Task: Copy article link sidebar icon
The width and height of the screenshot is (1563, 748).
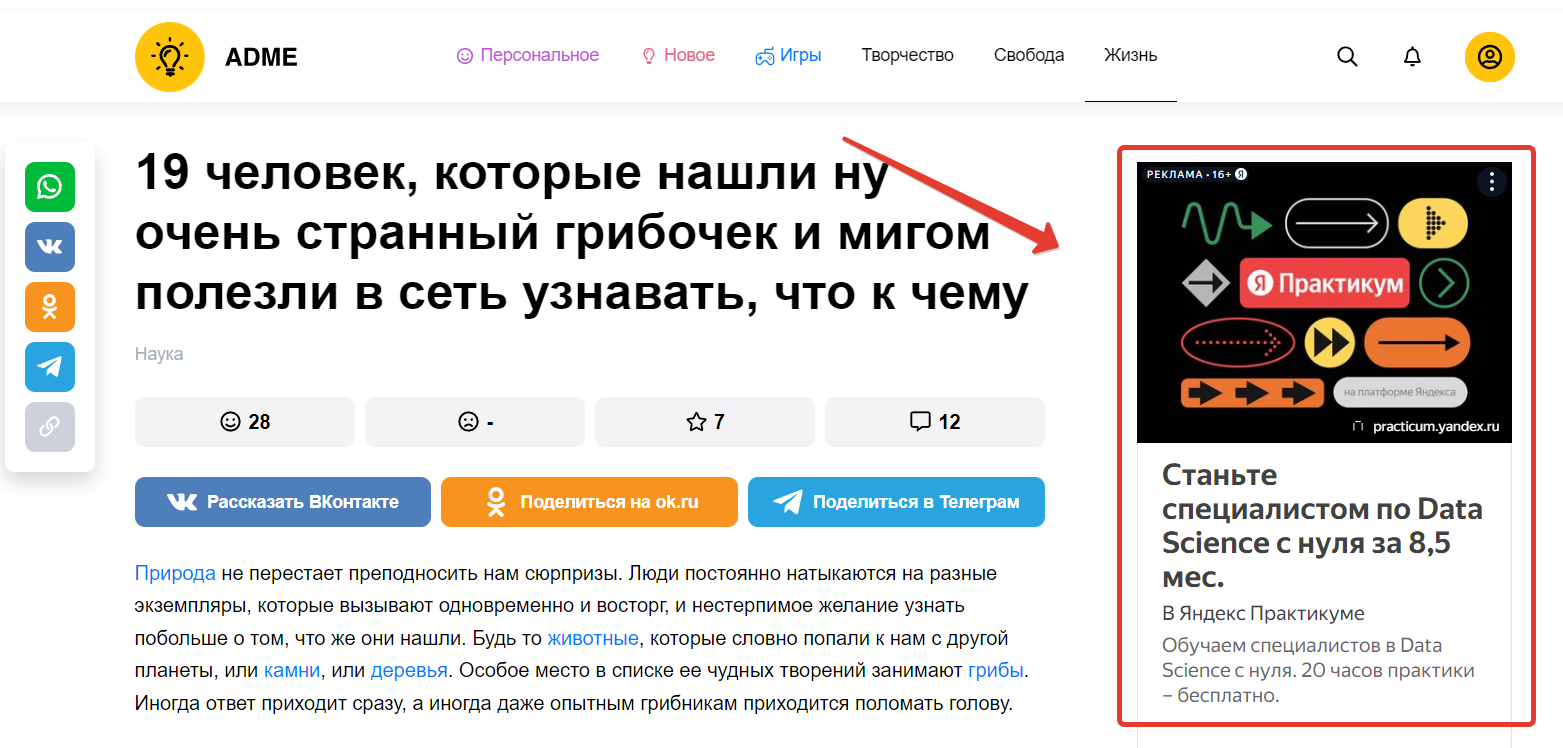Action: point(50,427)
